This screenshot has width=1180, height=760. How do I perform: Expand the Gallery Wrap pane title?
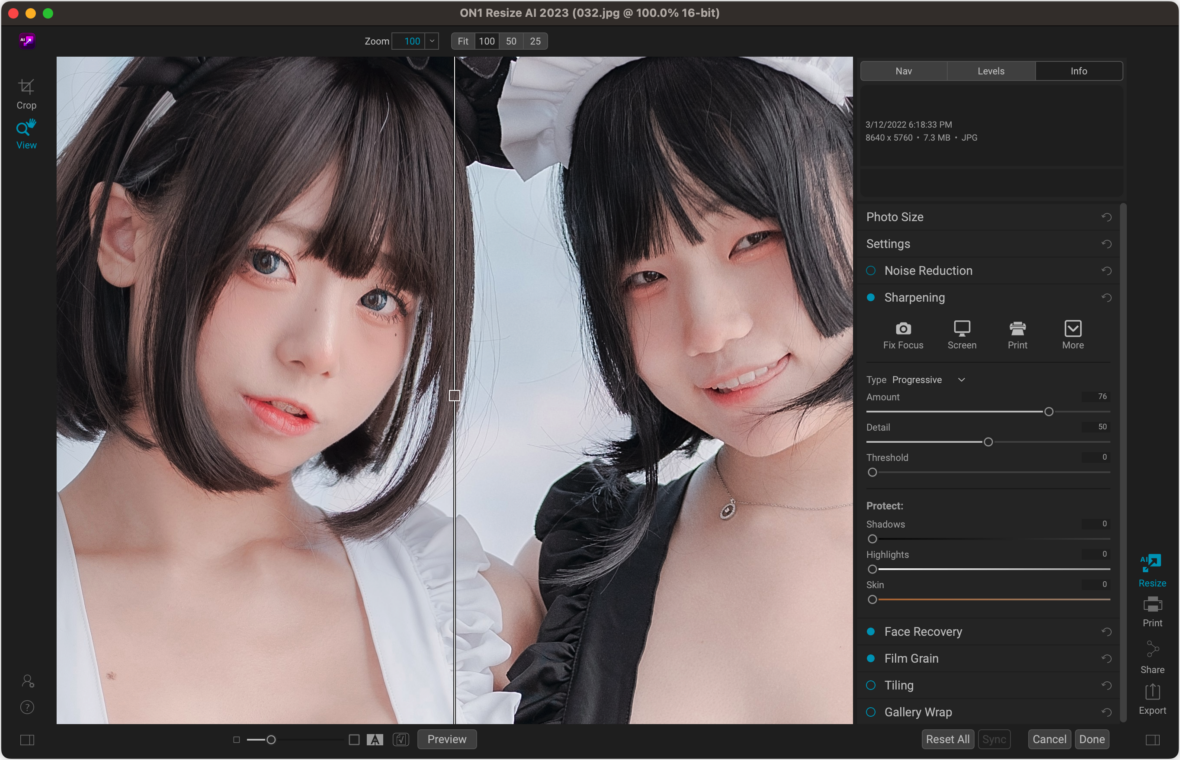(x=918, y=712)
